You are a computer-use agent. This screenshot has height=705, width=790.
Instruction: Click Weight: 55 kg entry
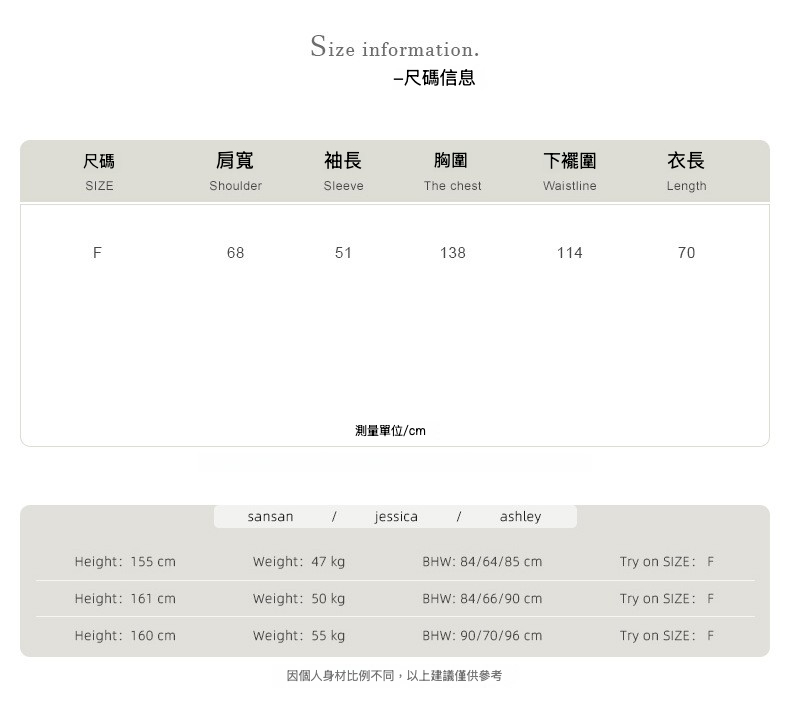[x=299, y=635]
